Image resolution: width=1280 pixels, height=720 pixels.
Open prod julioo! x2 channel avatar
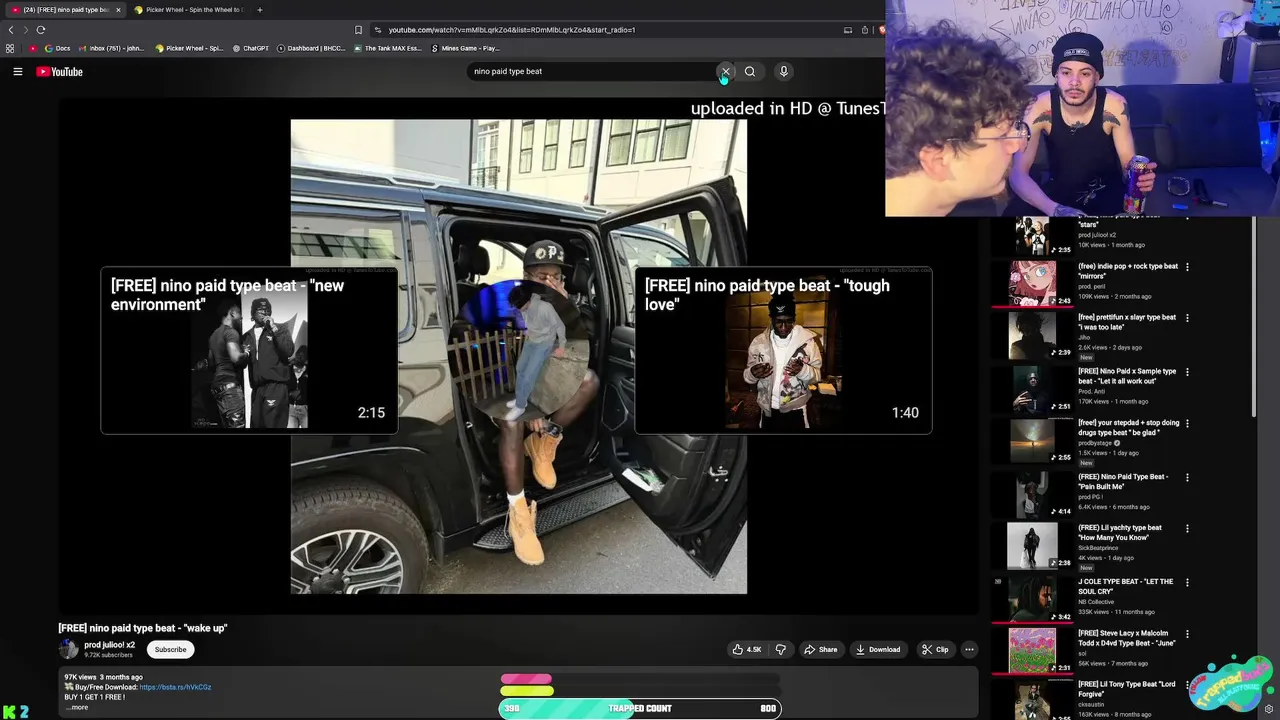[68, 649]
